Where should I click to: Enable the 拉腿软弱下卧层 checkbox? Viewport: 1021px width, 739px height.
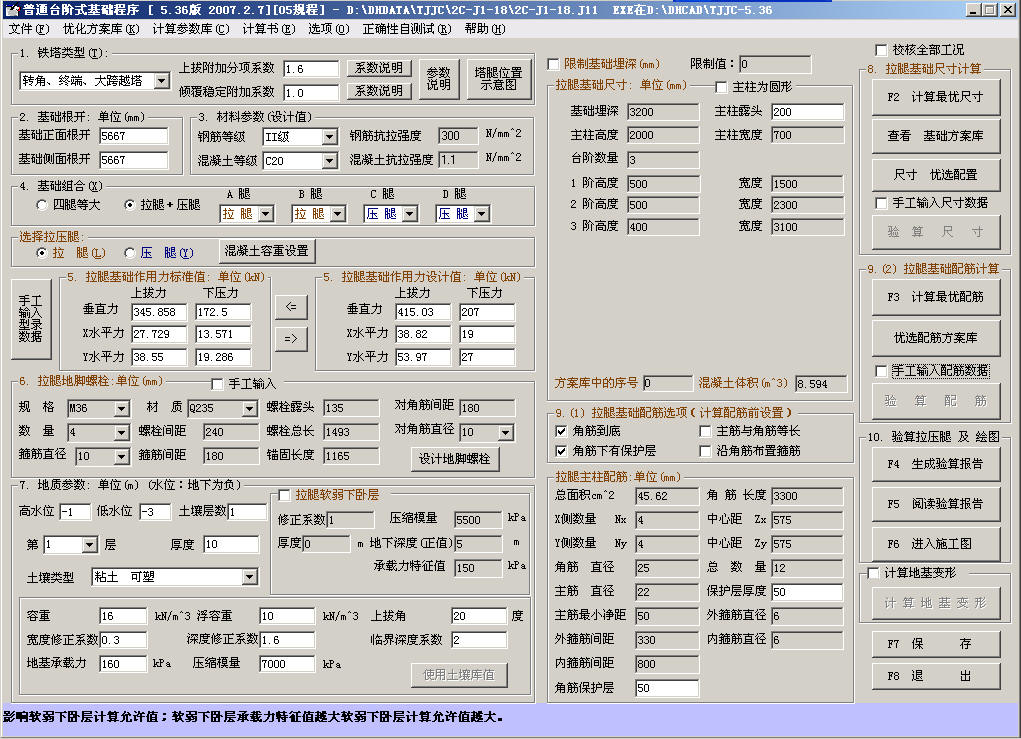click(284, 495)
